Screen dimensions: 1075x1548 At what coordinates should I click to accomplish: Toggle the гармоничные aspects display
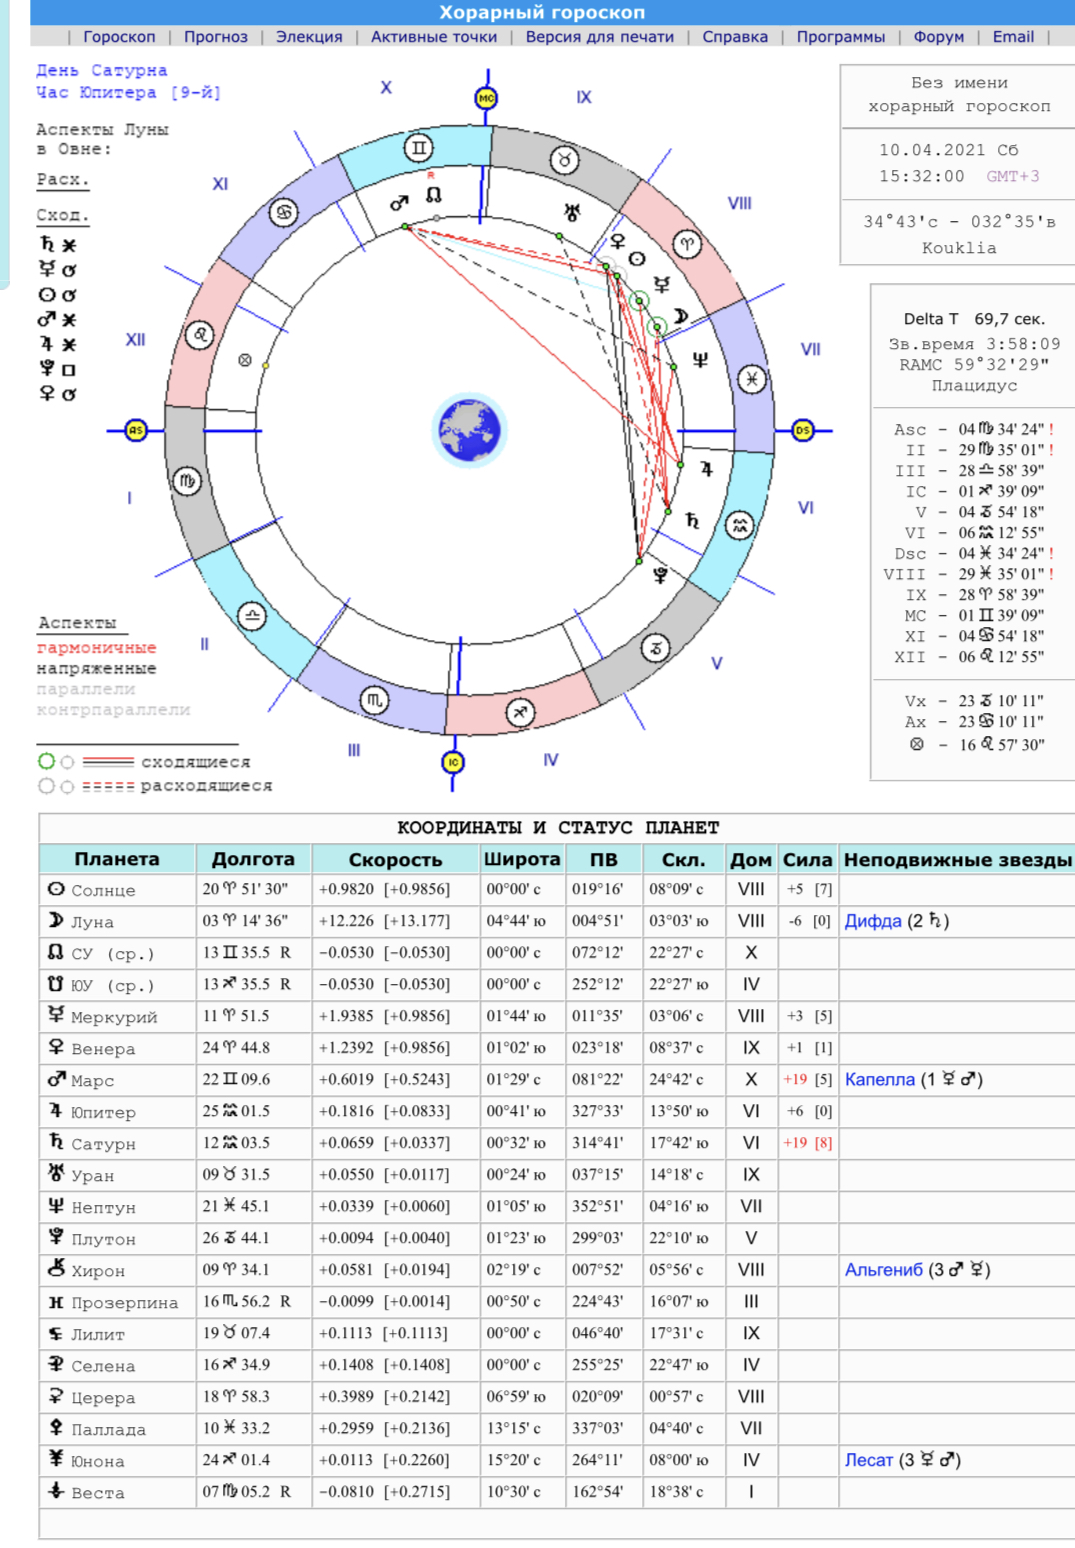[96, 647]
